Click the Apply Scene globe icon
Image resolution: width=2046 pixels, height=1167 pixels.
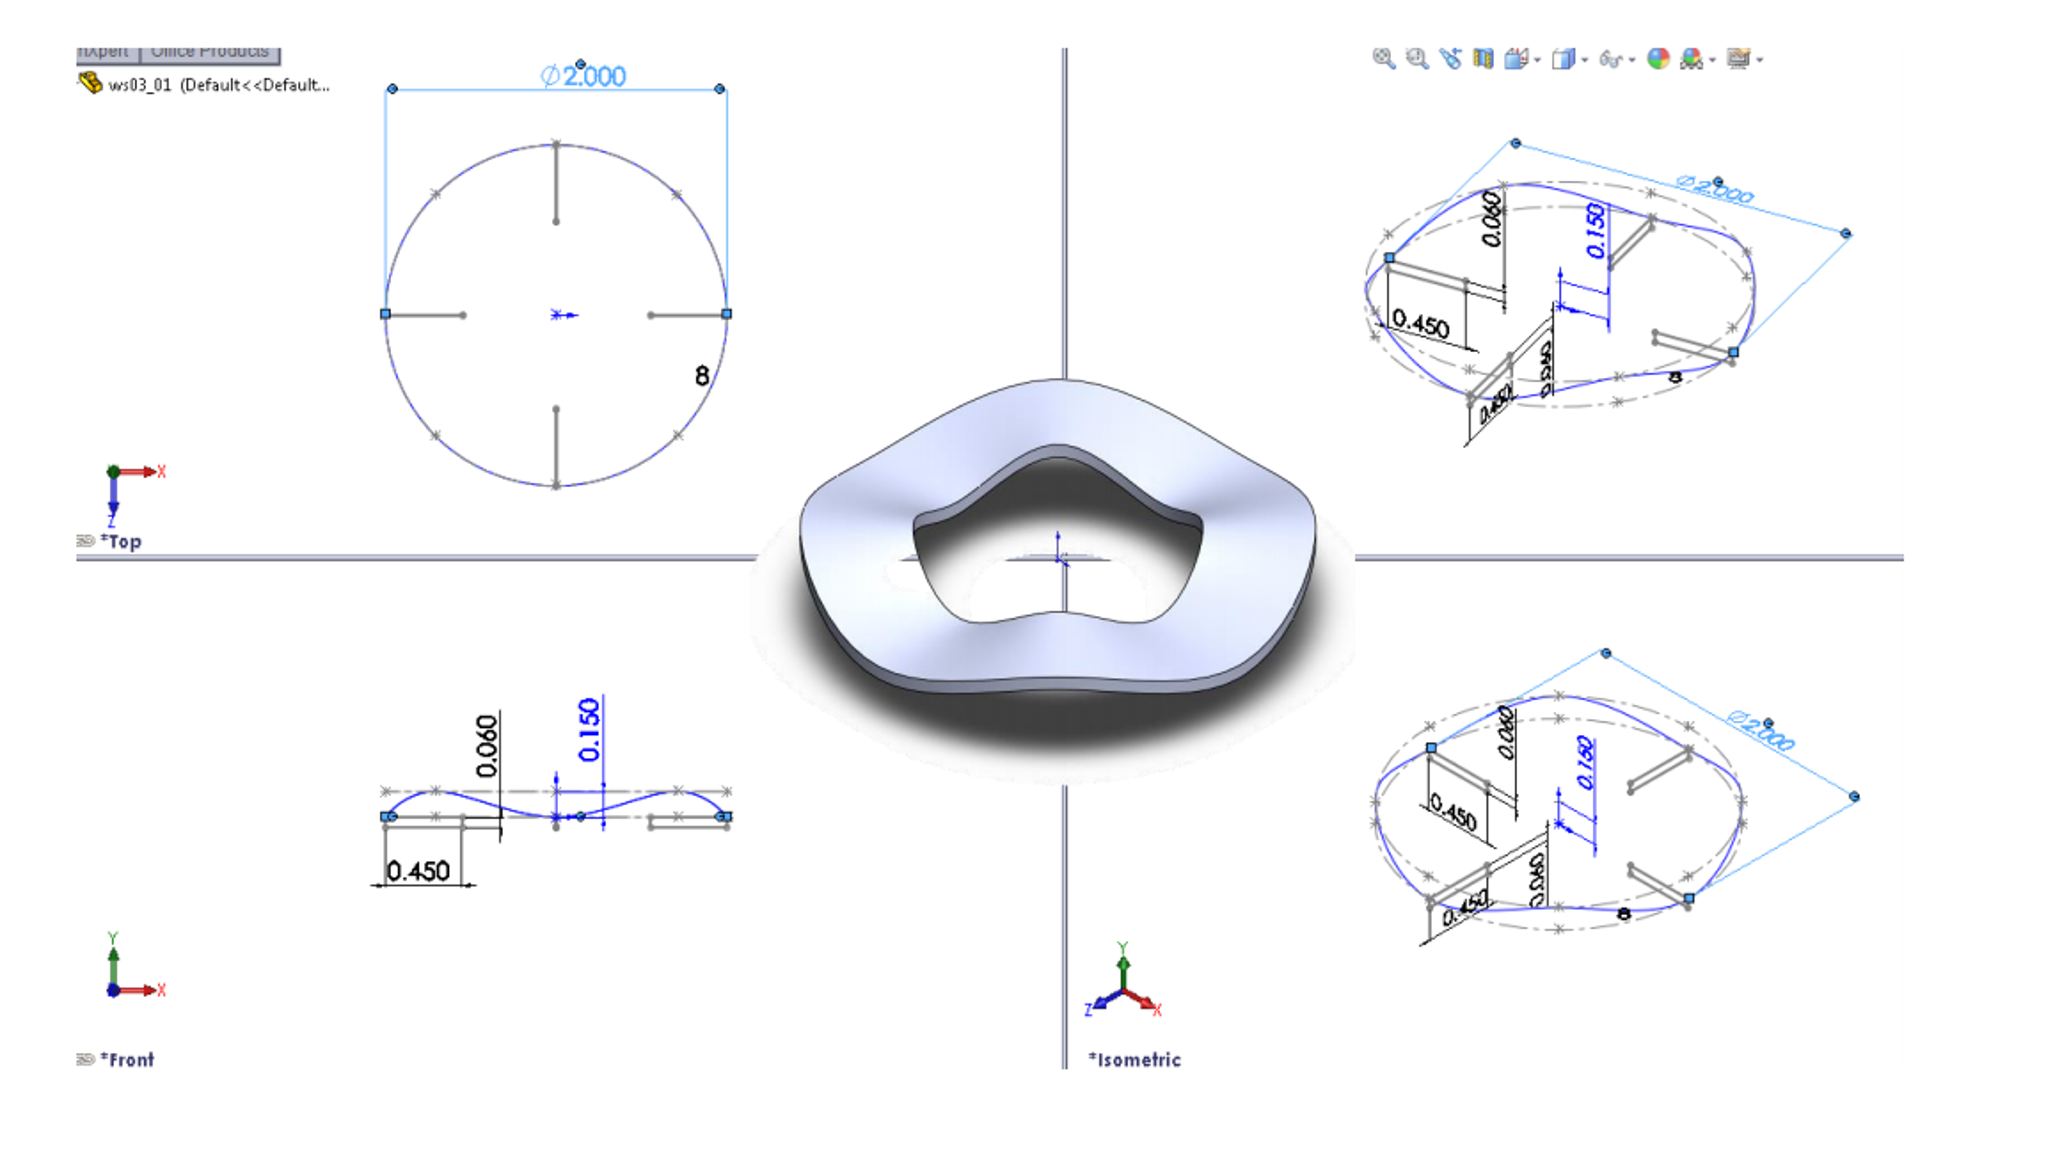tap(1690, 60)
